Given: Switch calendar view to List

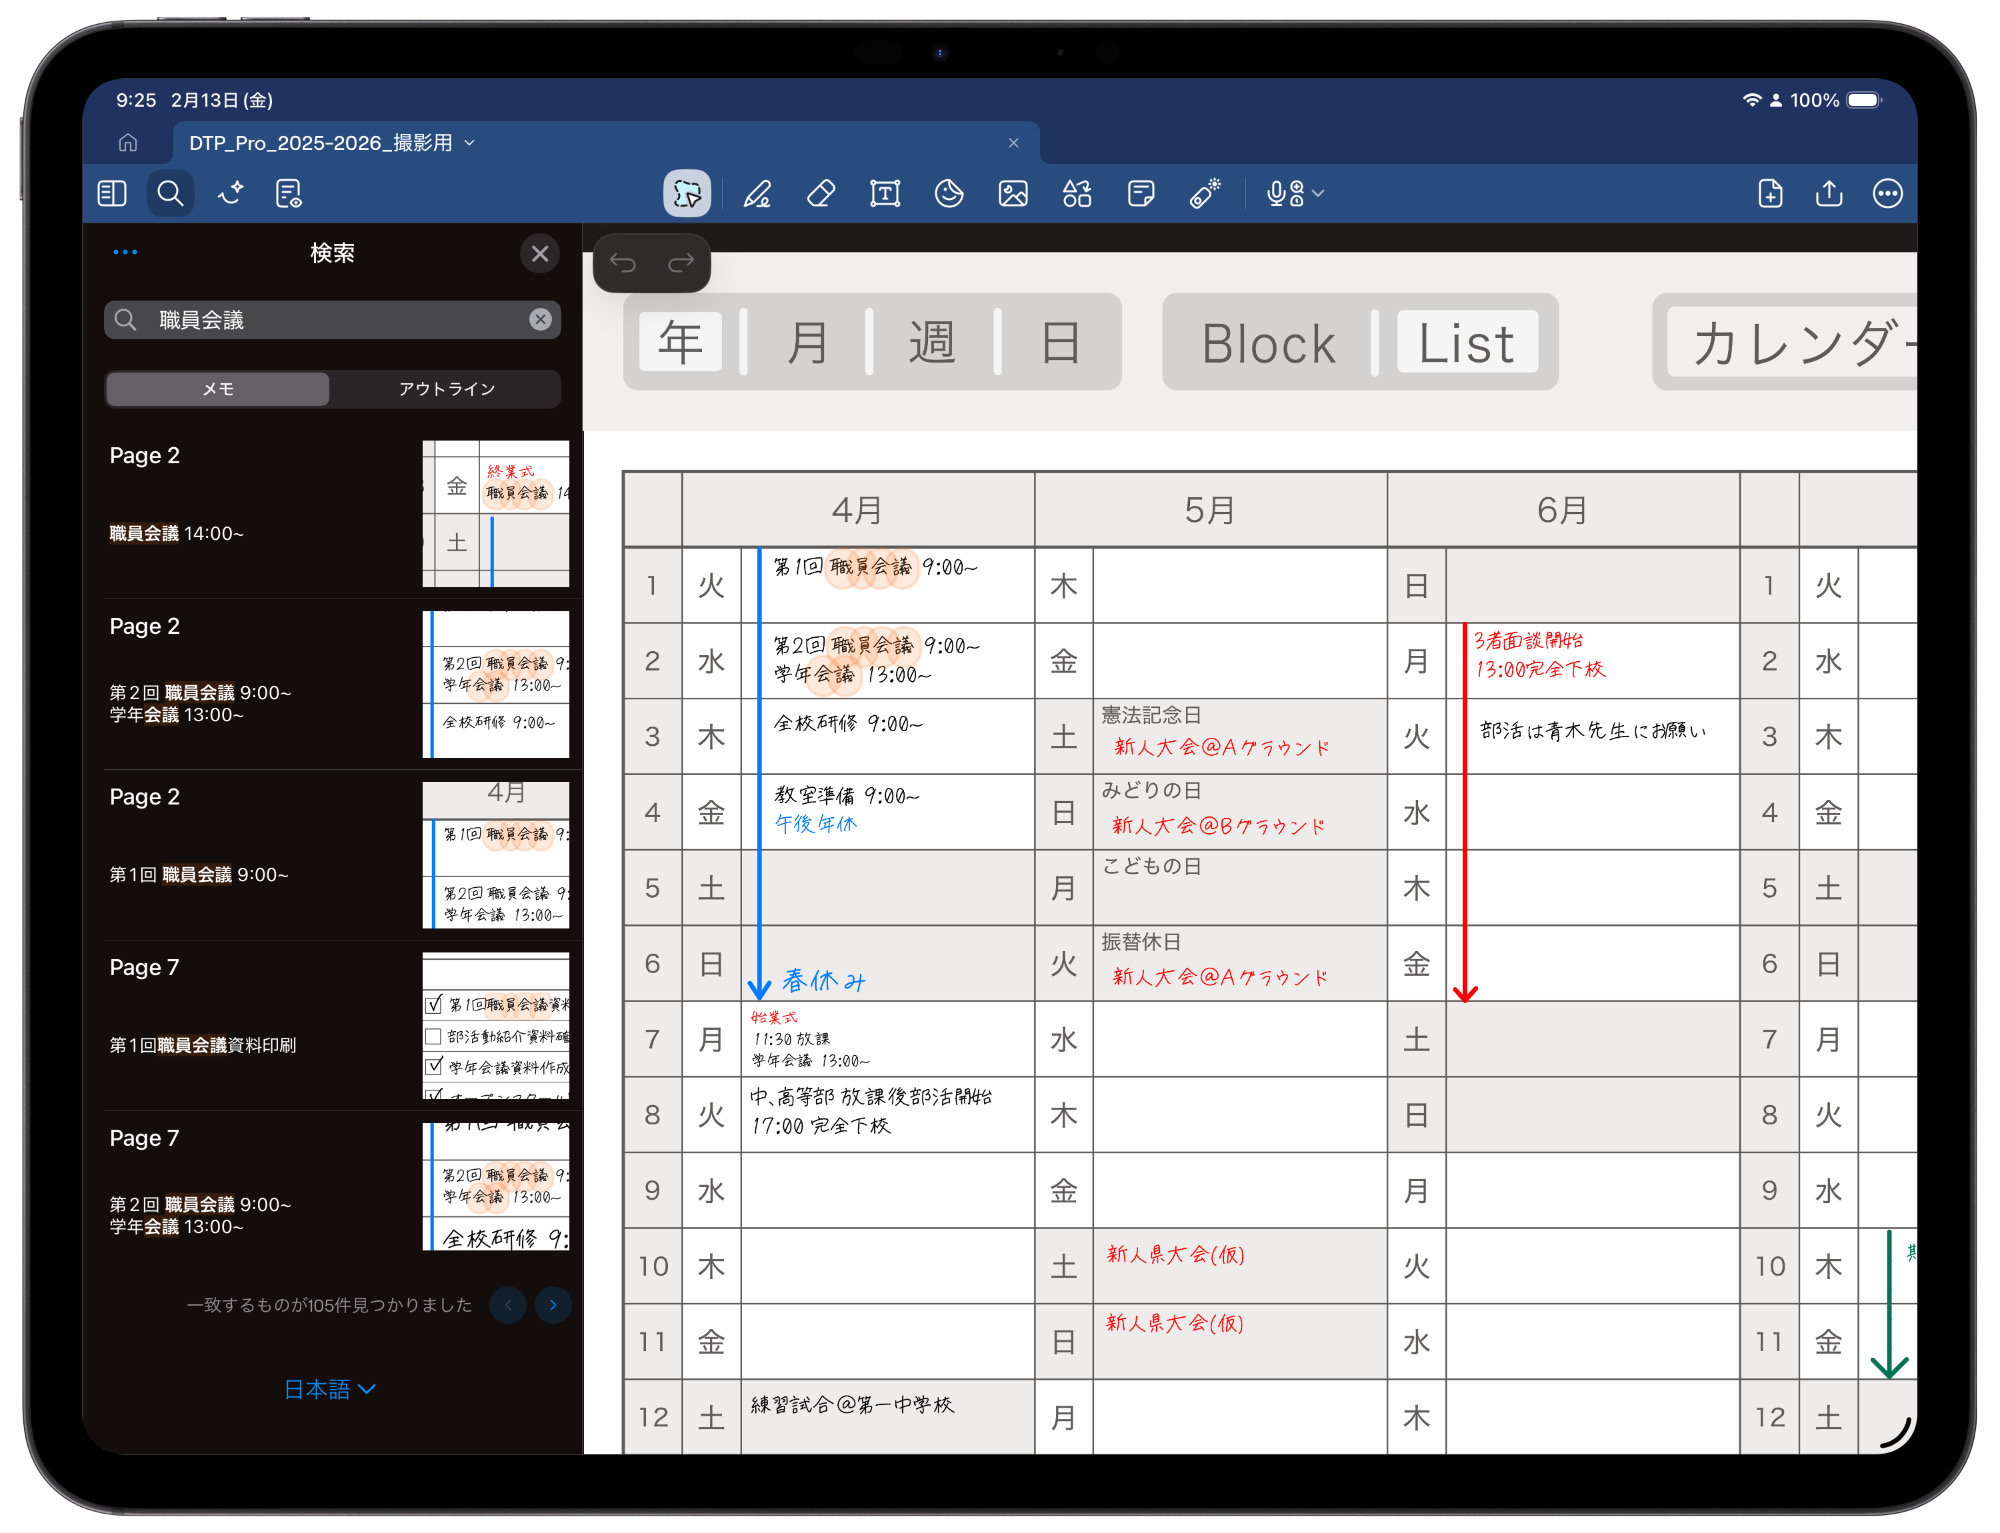Looking at the screenshot, I should coord(1466,343).
